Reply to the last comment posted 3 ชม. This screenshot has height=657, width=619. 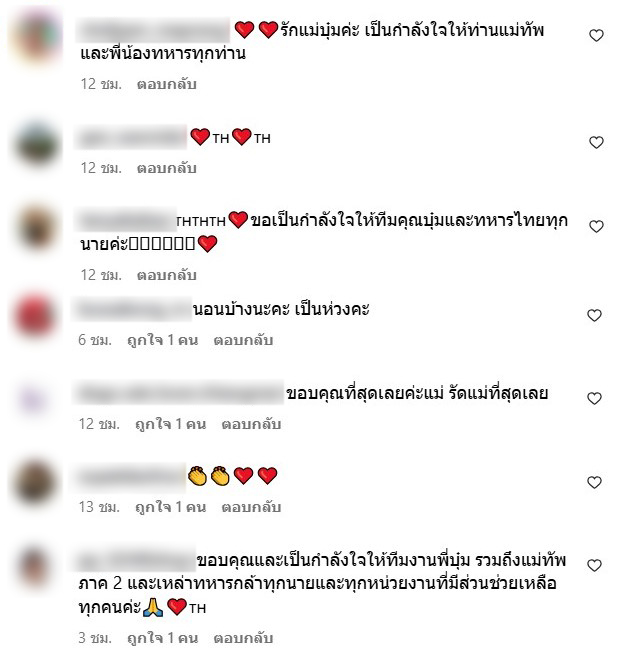243,638
